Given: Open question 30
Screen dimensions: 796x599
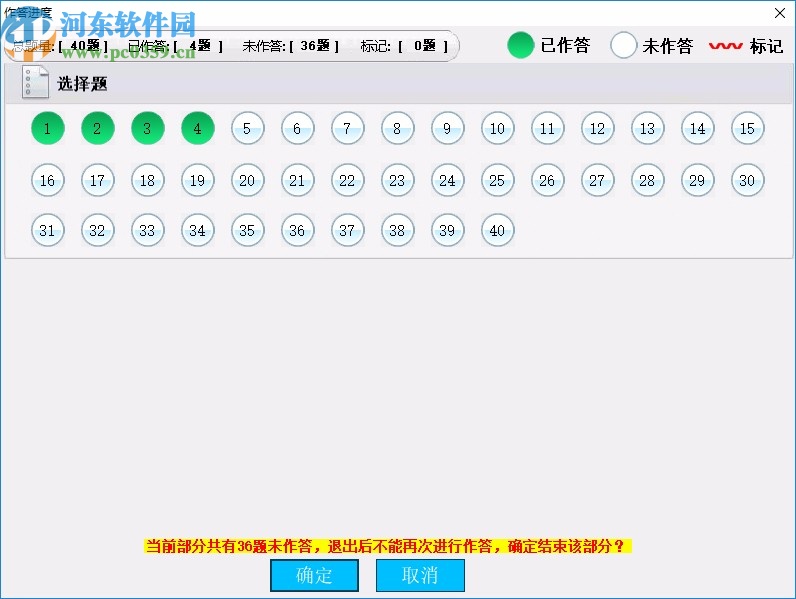Looking at the screenshot, I should (748, 180).
